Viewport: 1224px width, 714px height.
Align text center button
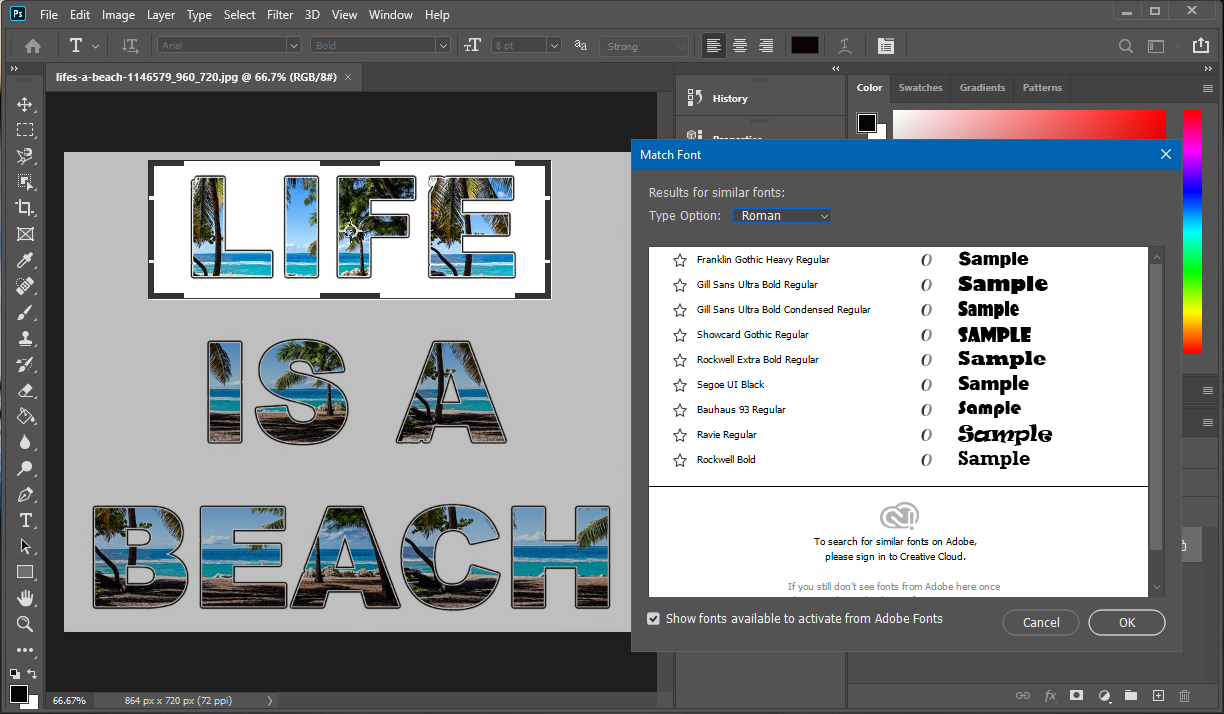(740, 46)
